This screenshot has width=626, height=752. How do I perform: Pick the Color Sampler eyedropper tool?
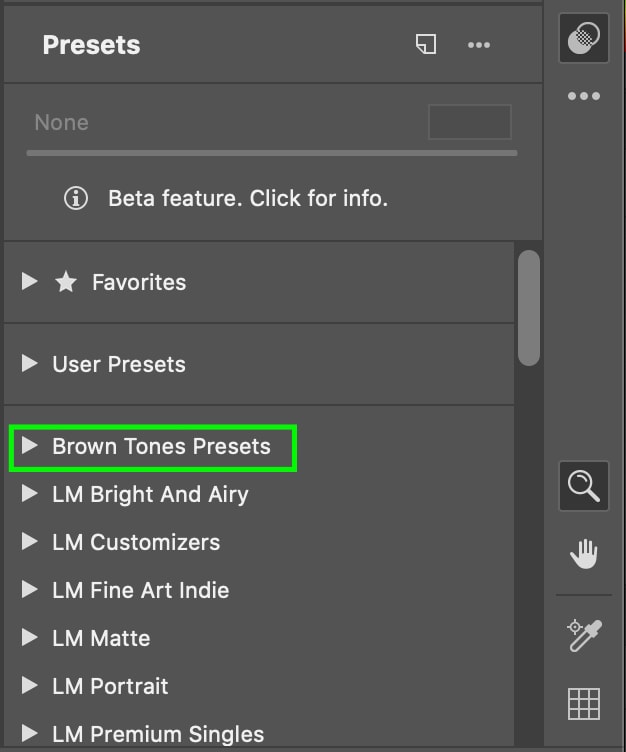[x=584, y=635]
